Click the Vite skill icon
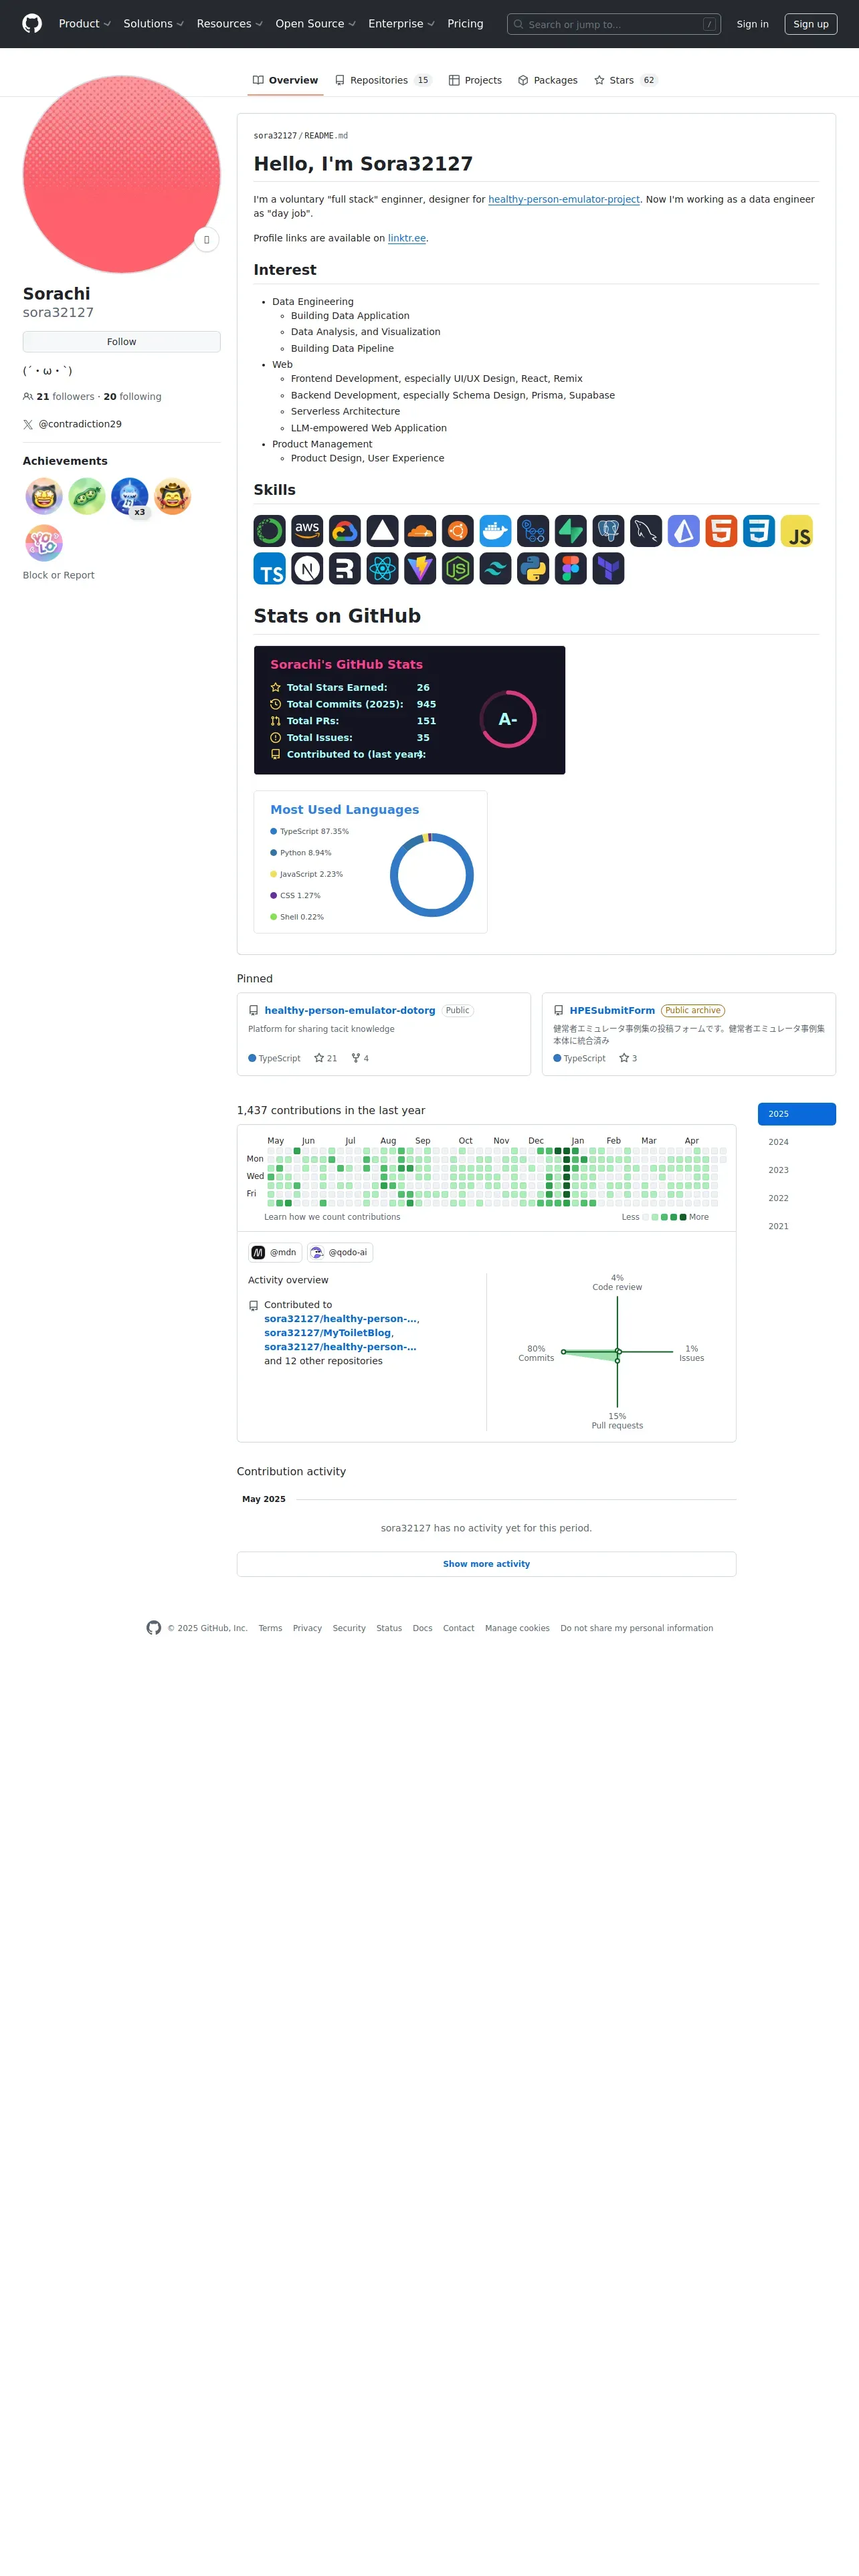859x2576 pixels. pos(420,568)
